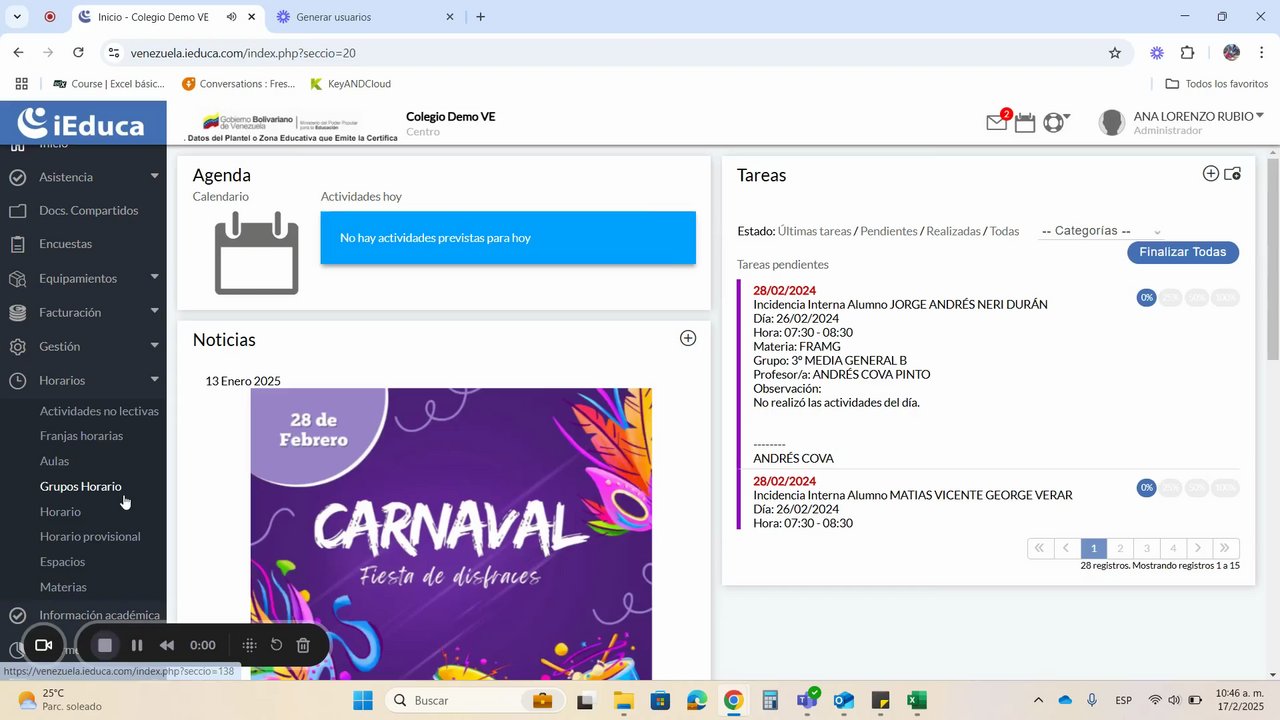Set MATIAS VICENTE GEORGE VERAR task to 0%
1280x720 pixels.
(x=1146, y=488)
